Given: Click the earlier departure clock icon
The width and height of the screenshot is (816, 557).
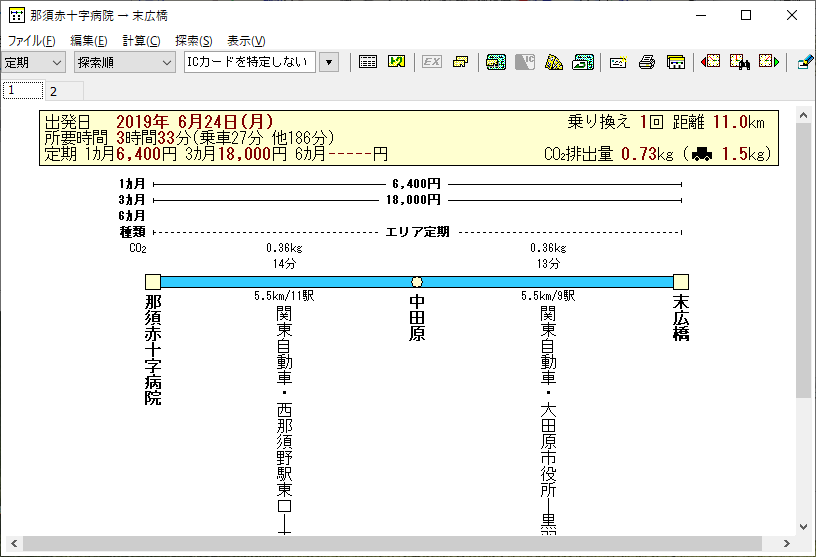Looking at the screenshot, I should pyautogui.click(x=710, y=62).
